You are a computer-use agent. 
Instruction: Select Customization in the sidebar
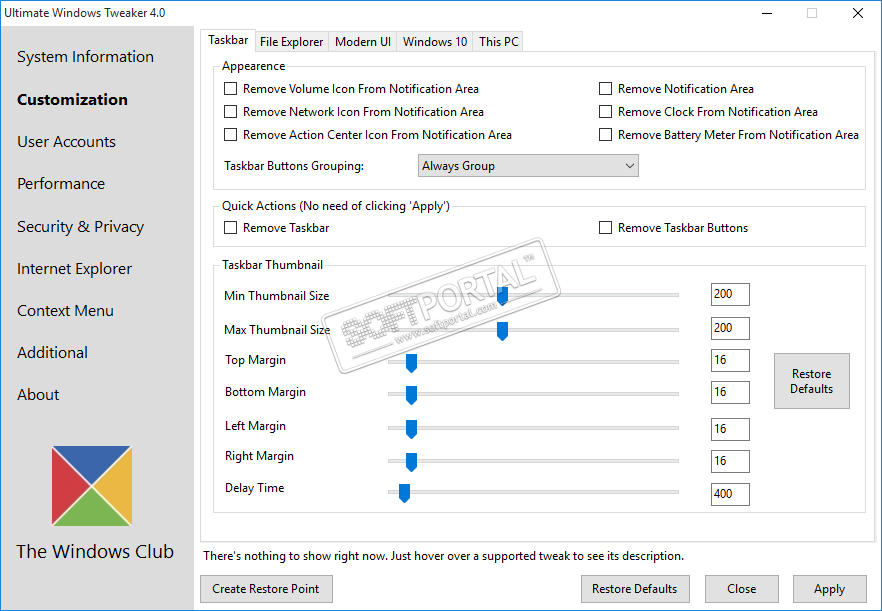tap(73, 100)
